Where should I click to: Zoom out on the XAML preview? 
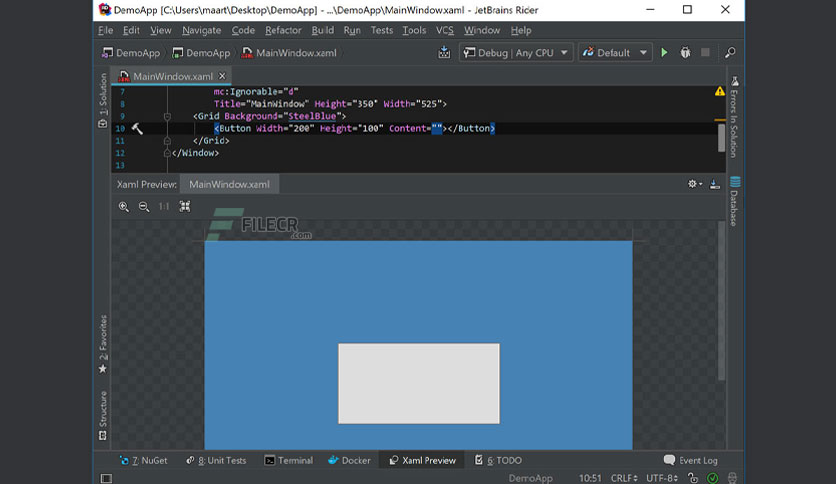(144, 206)
